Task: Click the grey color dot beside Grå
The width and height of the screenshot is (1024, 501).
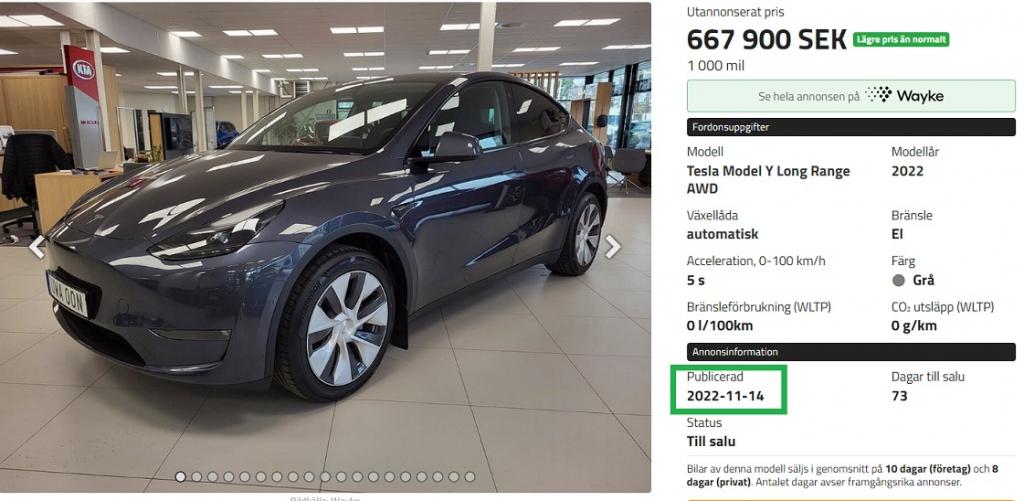Action: [x=899, y=280]
